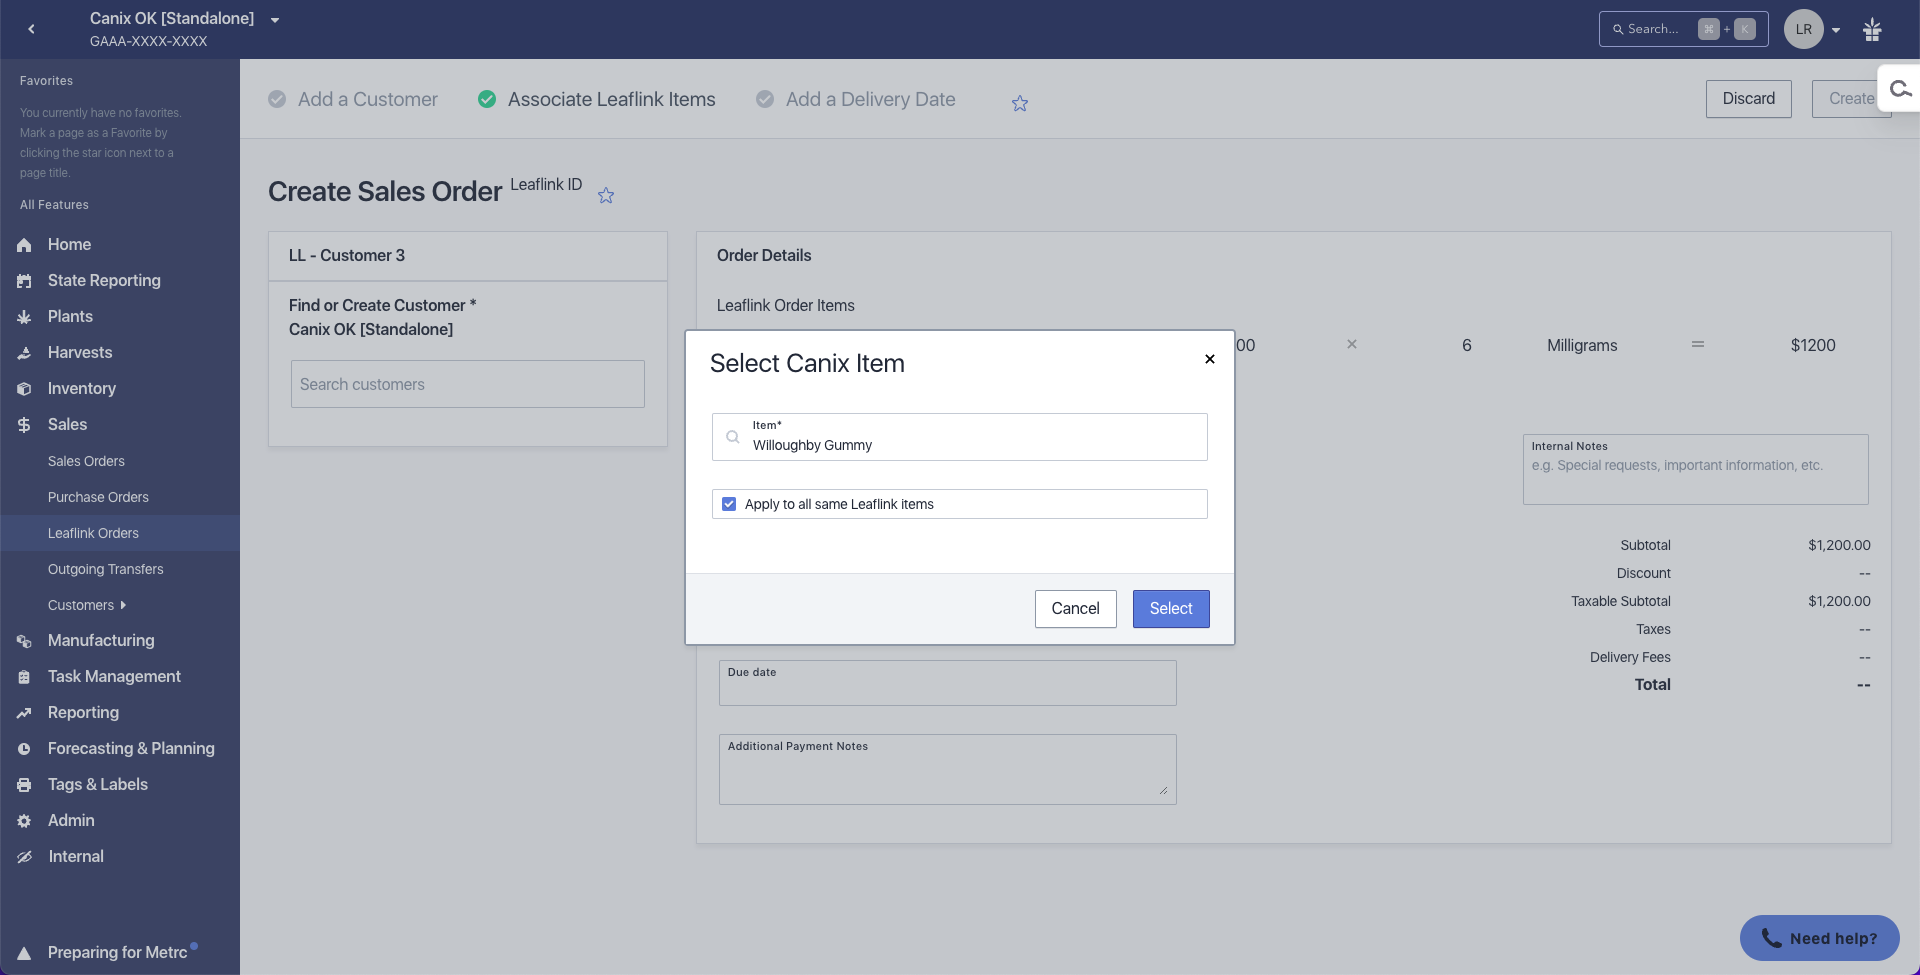This screenshot has height=975, width=1920.
Task: Cancel the item selection dialog
Action: coord(1075,609)
